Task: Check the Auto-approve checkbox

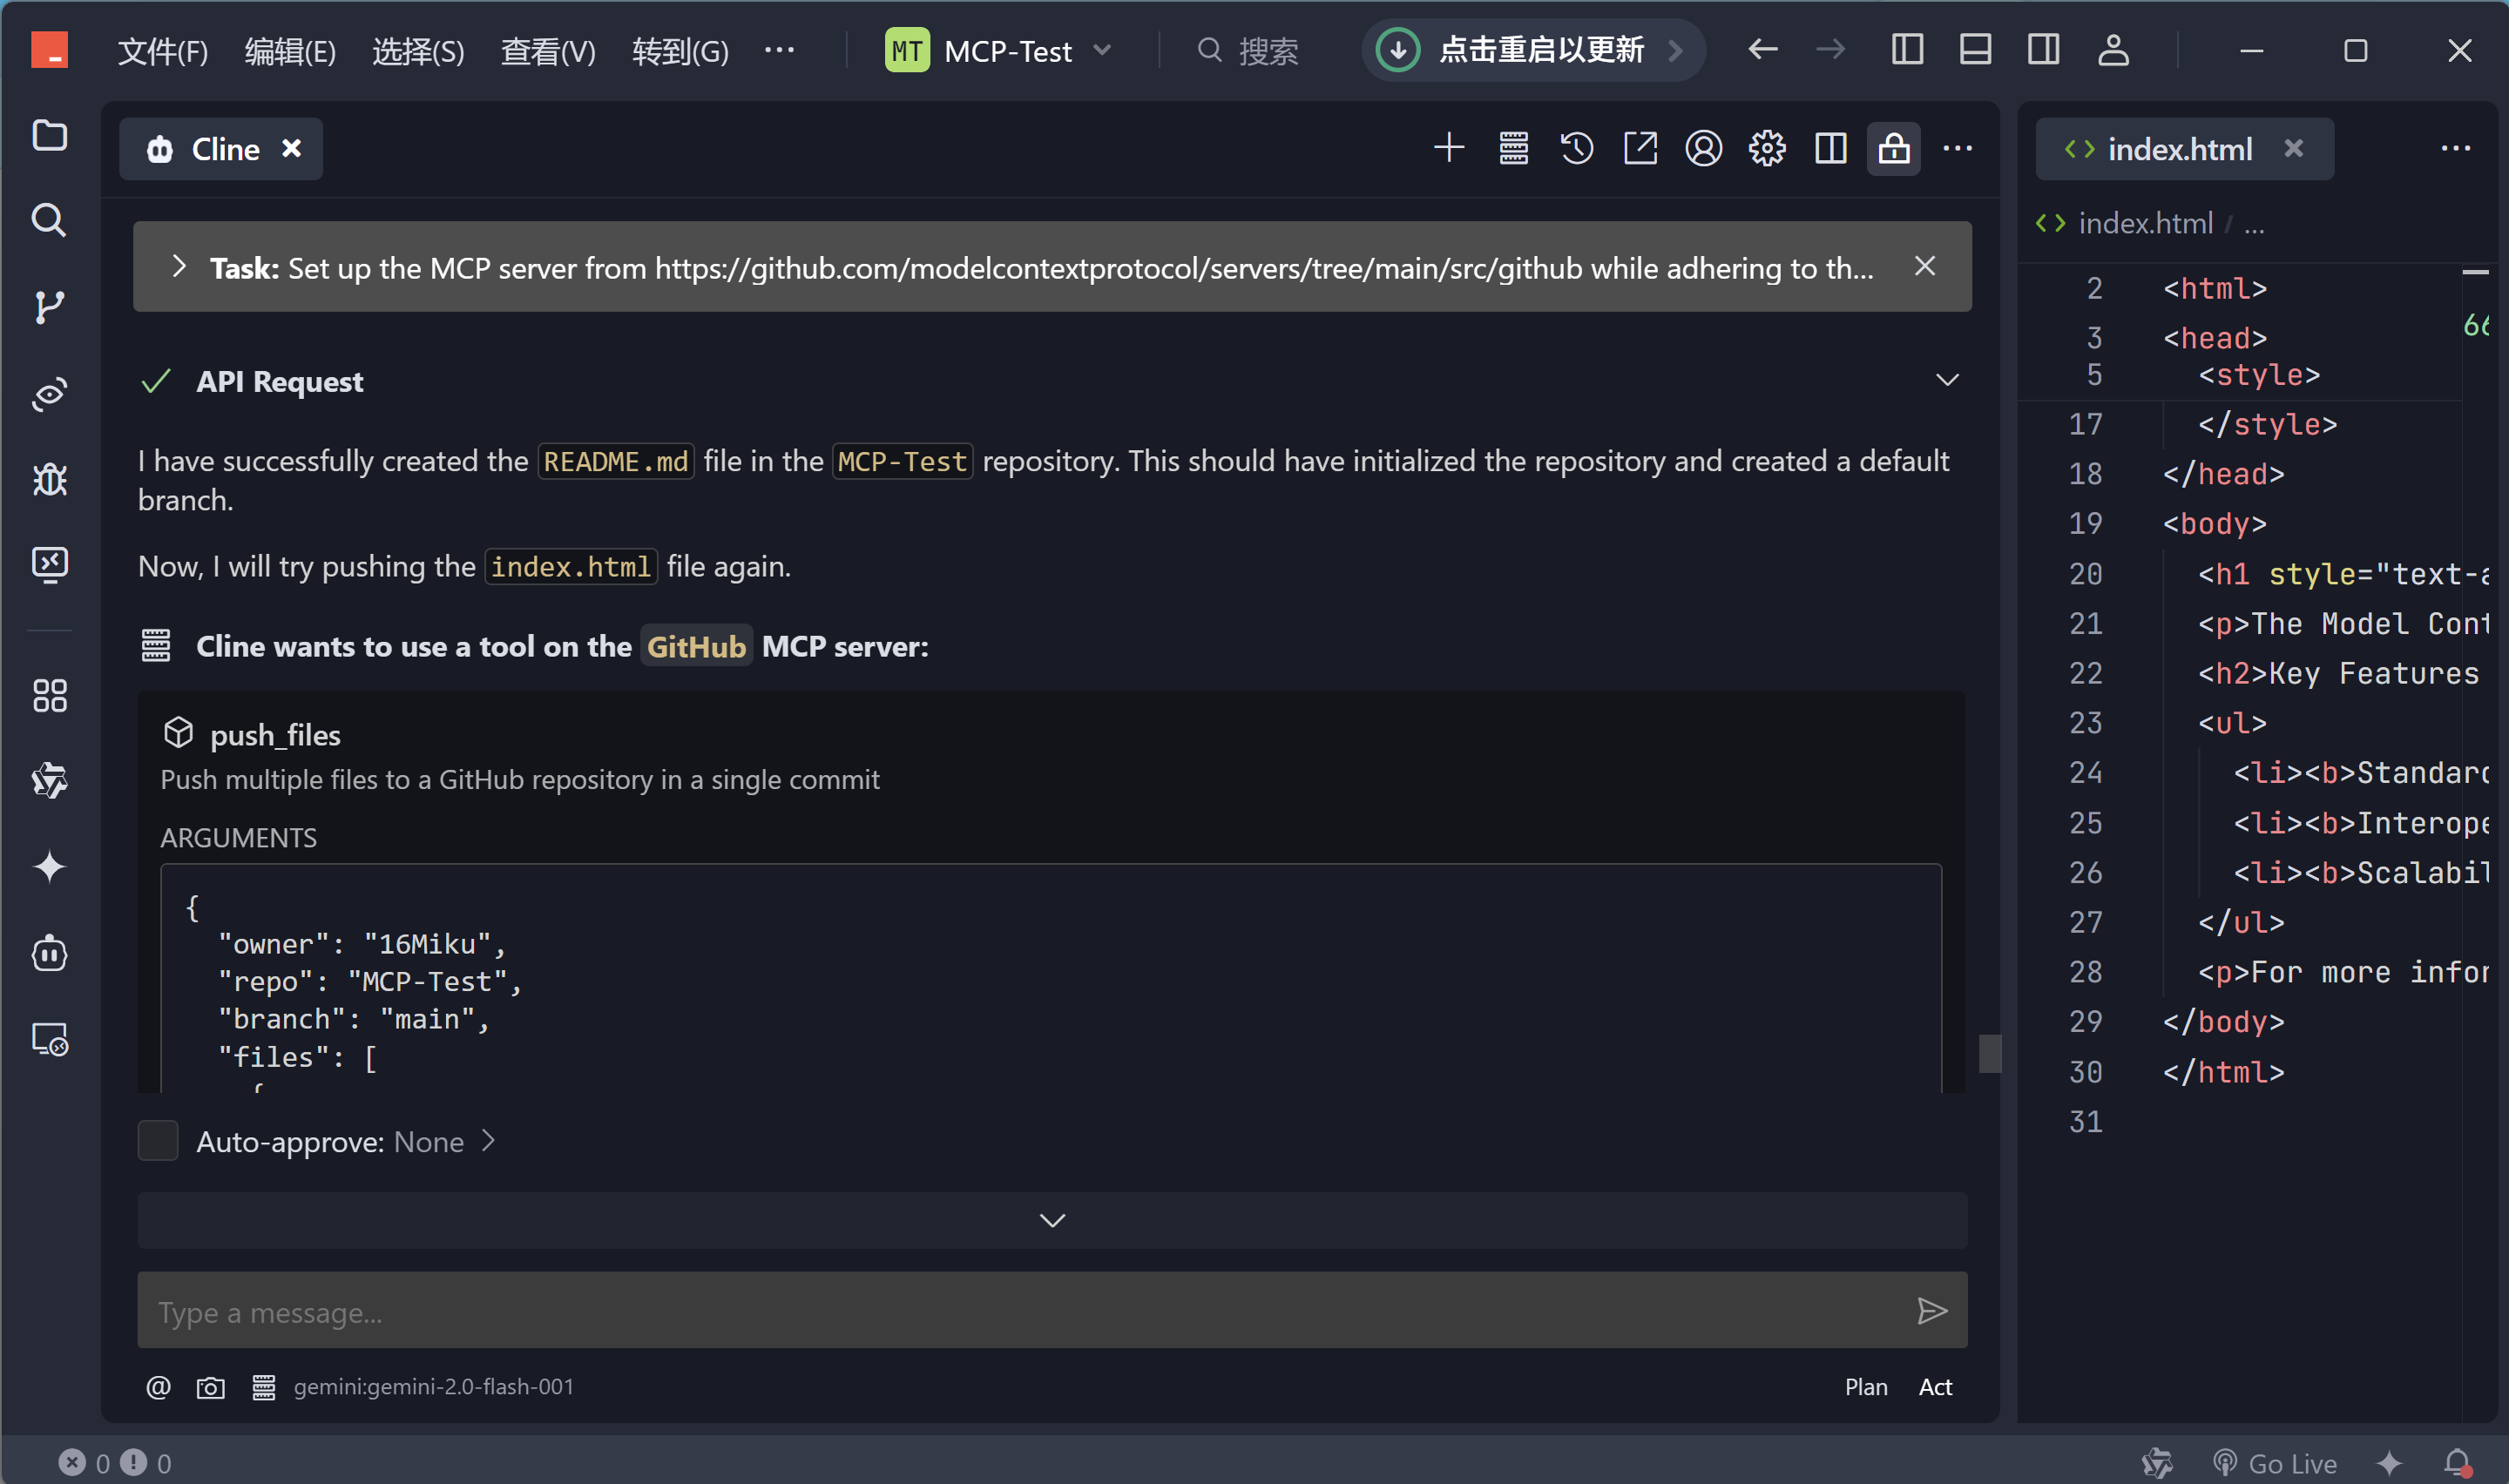Action: point(158,1141)
